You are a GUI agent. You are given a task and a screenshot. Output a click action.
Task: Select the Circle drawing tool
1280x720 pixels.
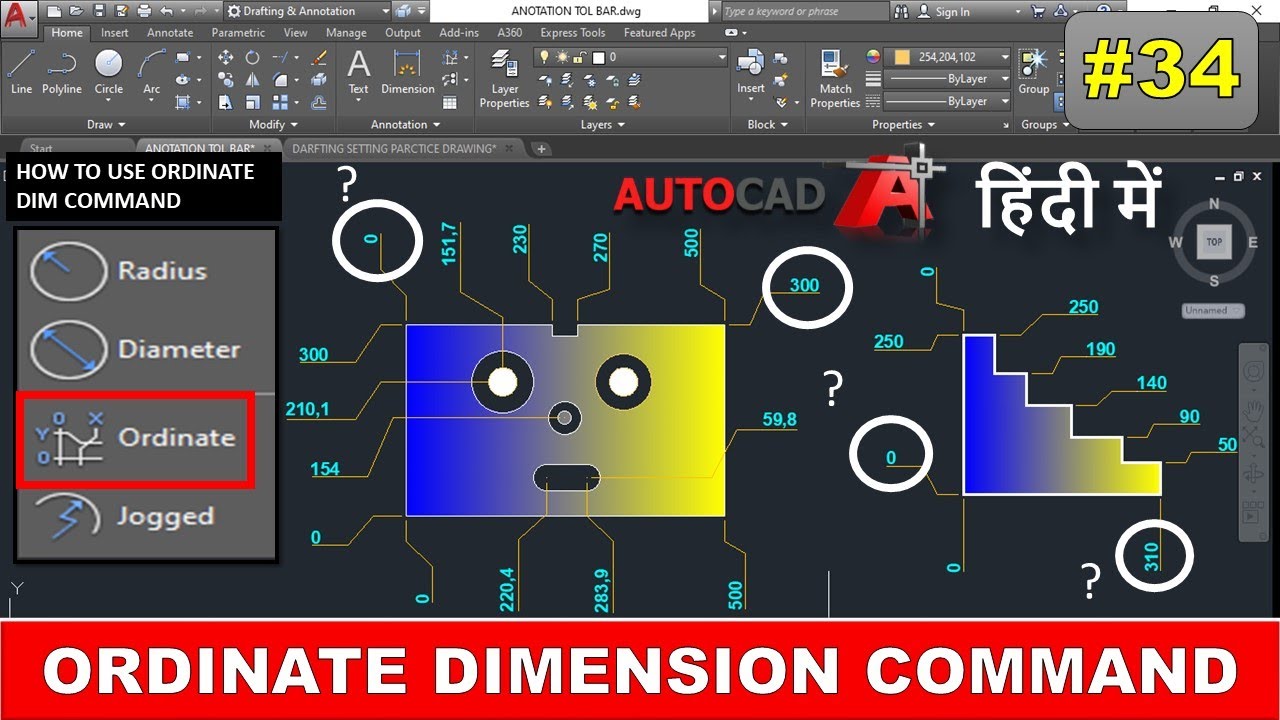coord(109,72)
